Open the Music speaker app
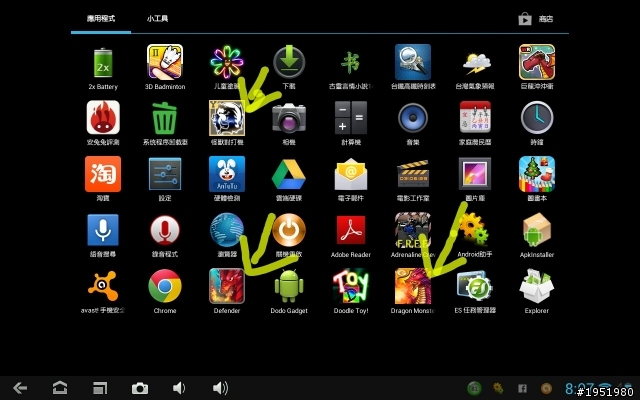The height and width of the screenshot is (400, 640). [413, 118]
